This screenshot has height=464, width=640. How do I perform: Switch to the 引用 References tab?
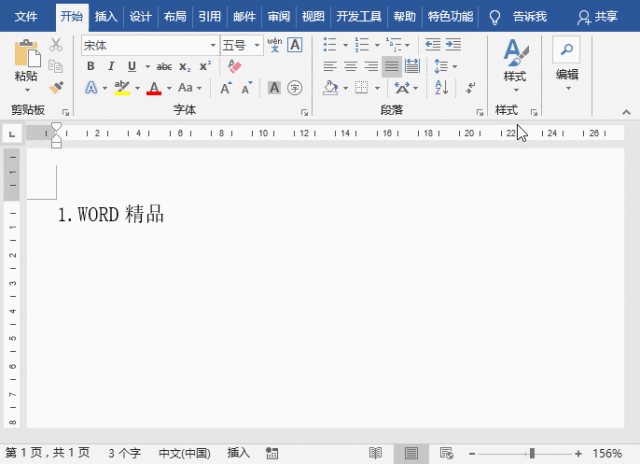coord(210,17)
